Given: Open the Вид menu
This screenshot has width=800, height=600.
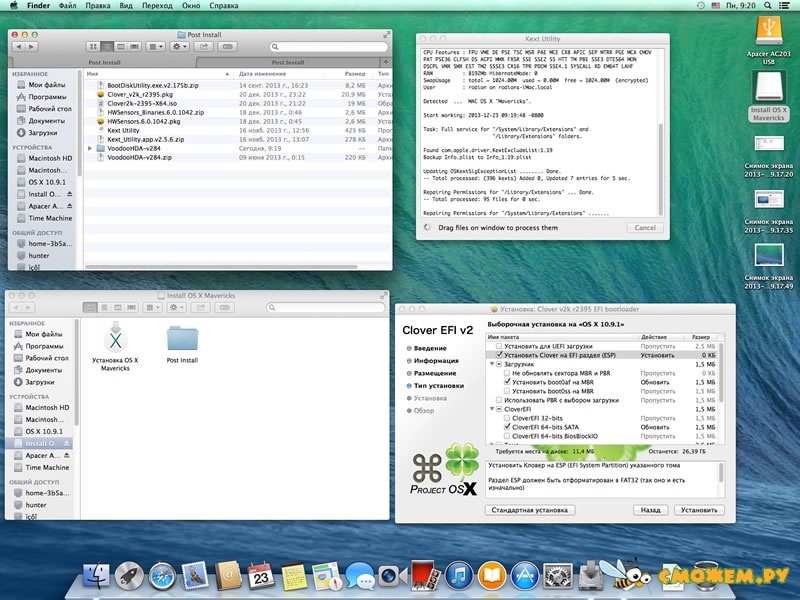Looking at the screenshot, I should pyautogui.click(x=126, y=6).
